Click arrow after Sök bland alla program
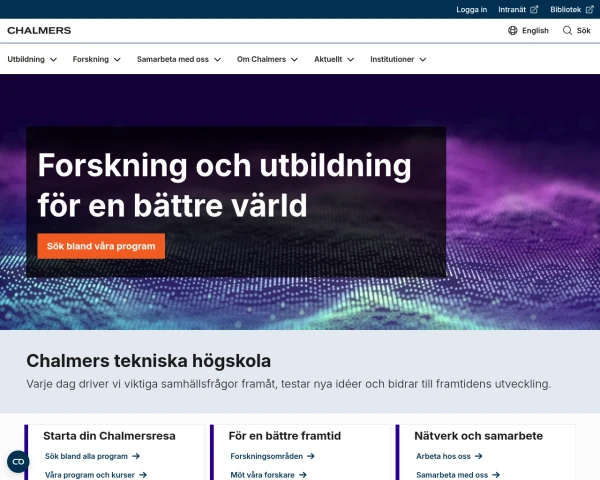 click(136, 456)
